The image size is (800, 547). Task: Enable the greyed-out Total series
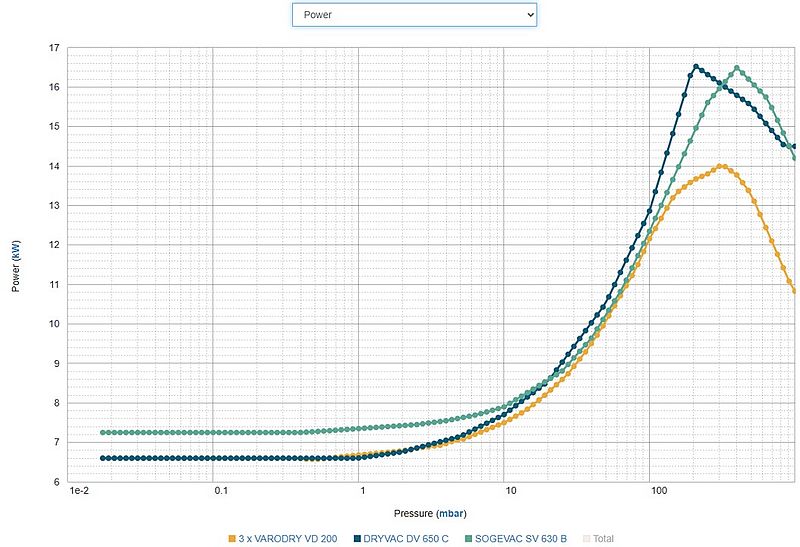[606, 538]
